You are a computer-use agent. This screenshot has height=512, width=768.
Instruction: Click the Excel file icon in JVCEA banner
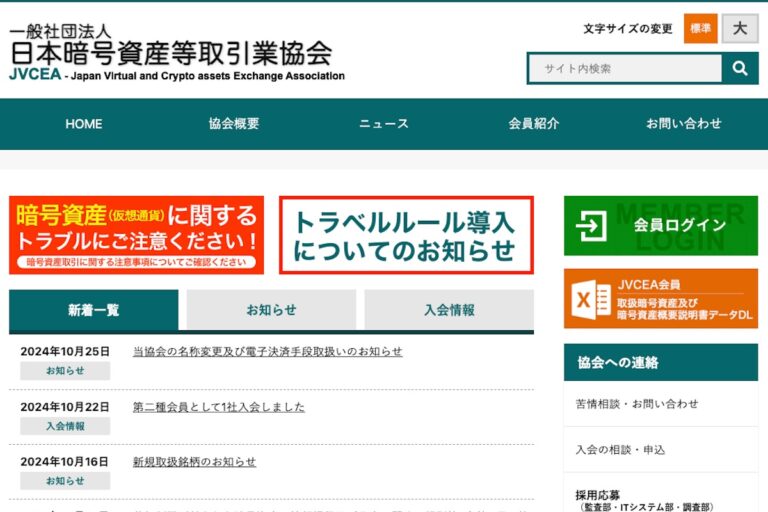(591, 299)
